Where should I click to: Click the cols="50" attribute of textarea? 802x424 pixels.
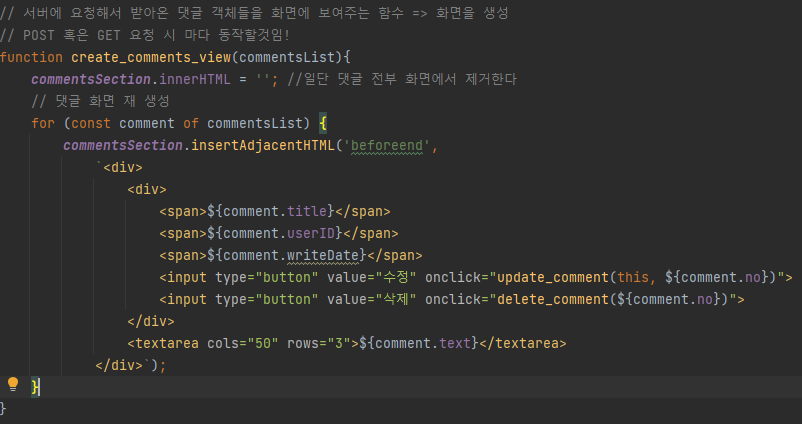[243, 343]
